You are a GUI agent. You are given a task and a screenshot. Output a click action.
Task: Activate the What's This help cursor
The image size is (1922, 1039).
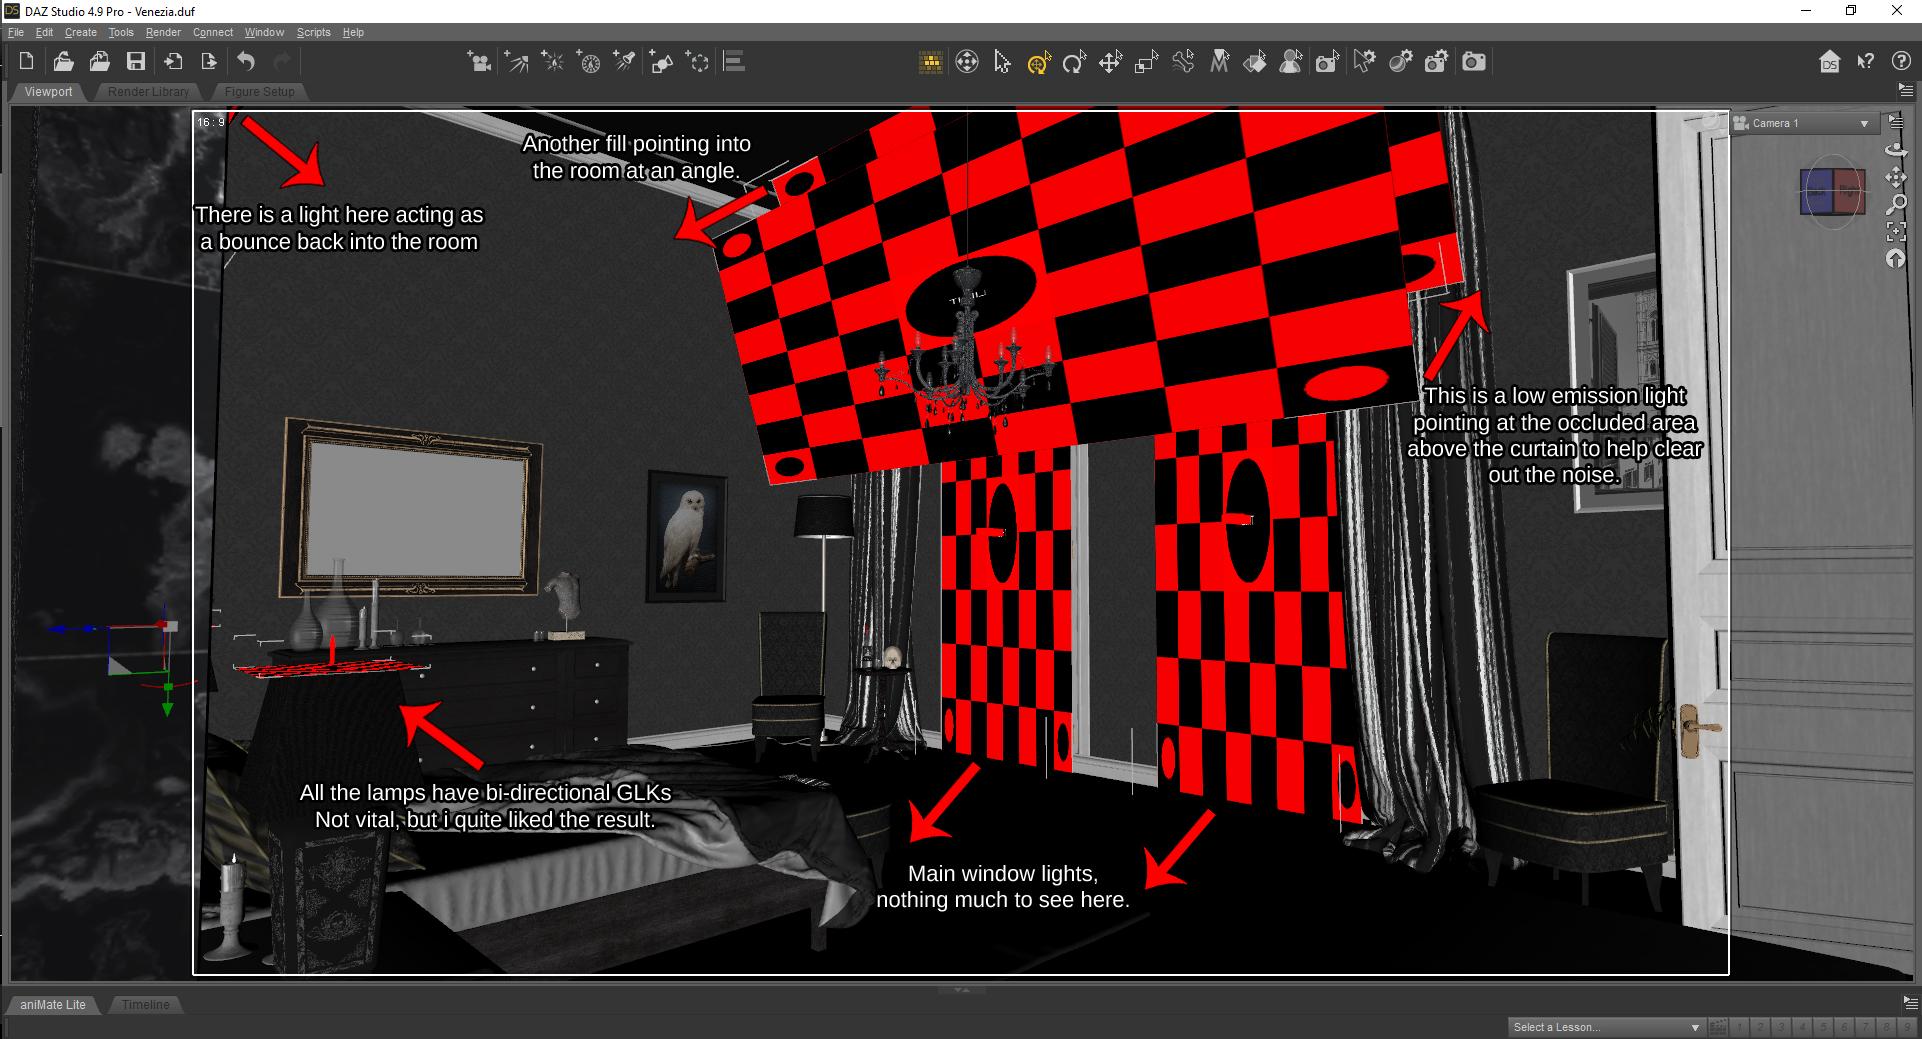[1866, 62]
